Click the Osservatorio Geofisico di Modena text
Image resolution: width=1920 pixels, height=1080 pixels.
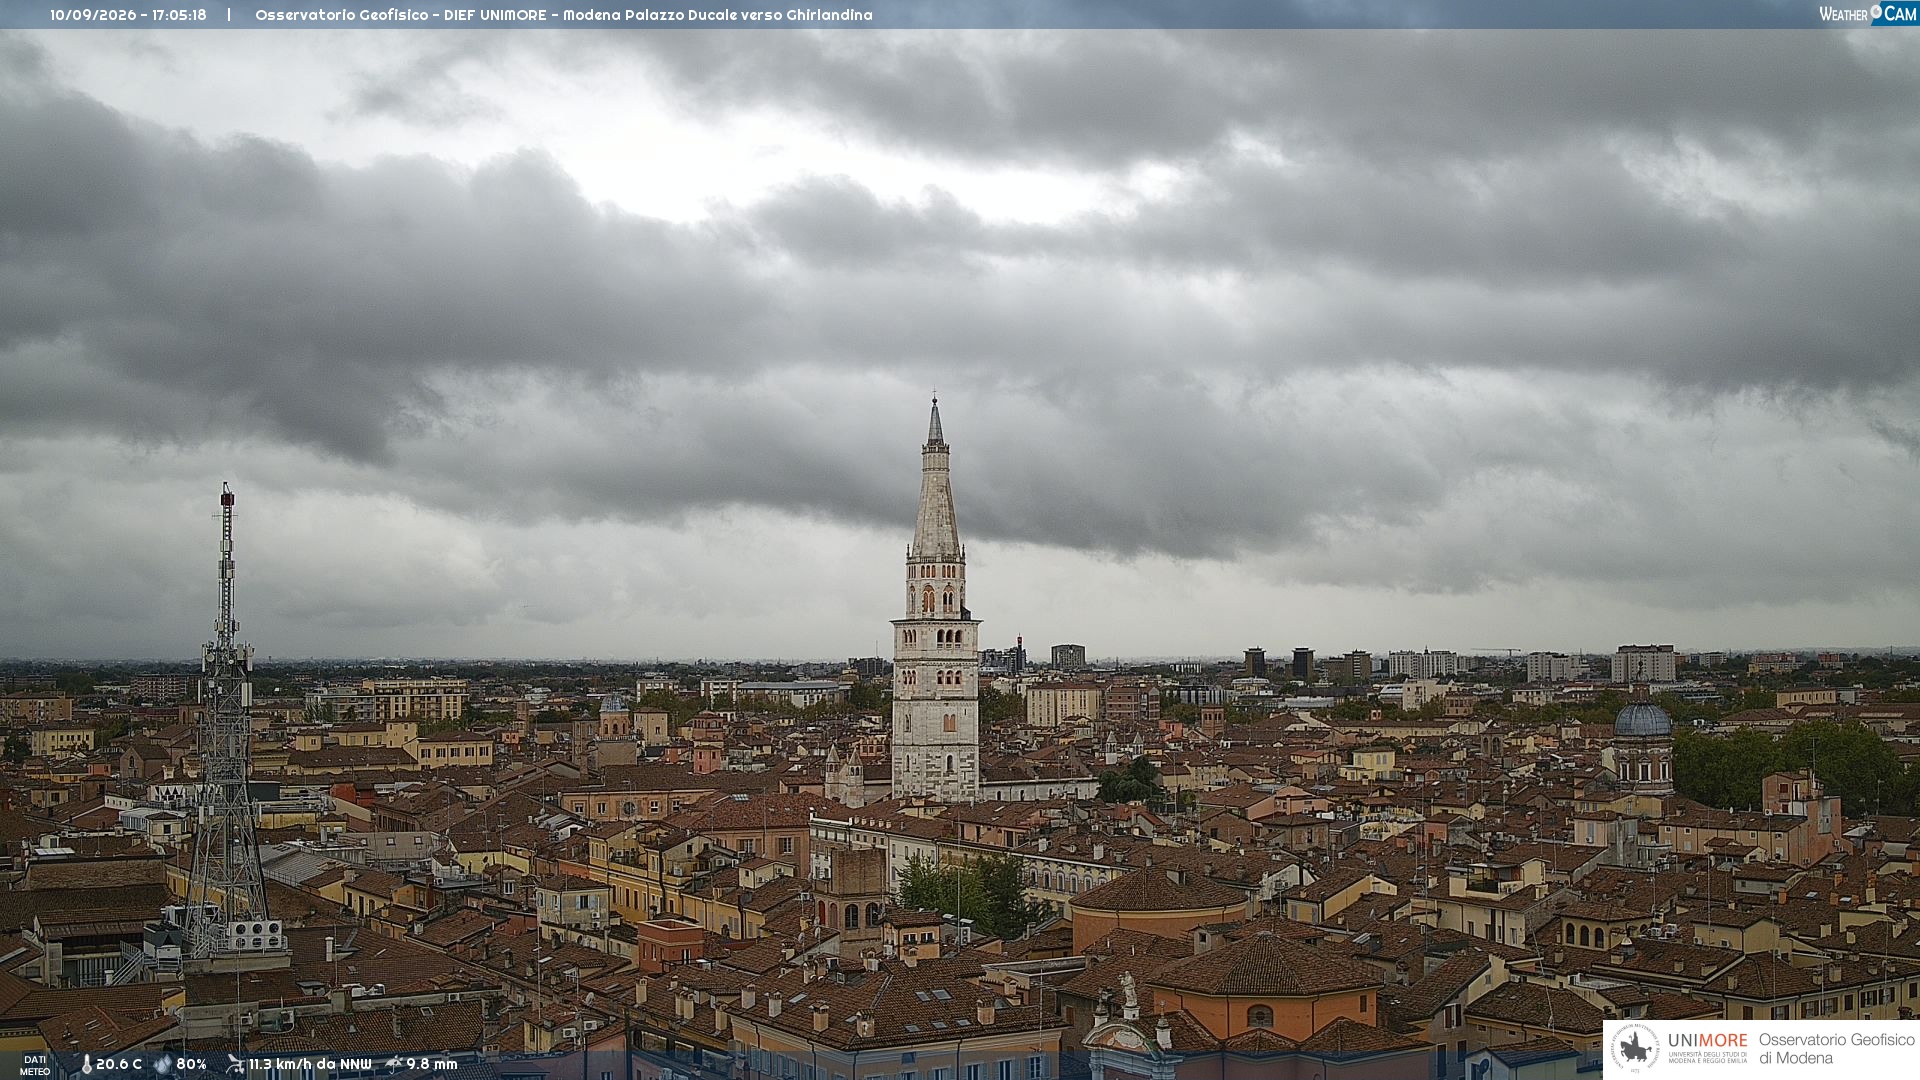[1836, 1049]
